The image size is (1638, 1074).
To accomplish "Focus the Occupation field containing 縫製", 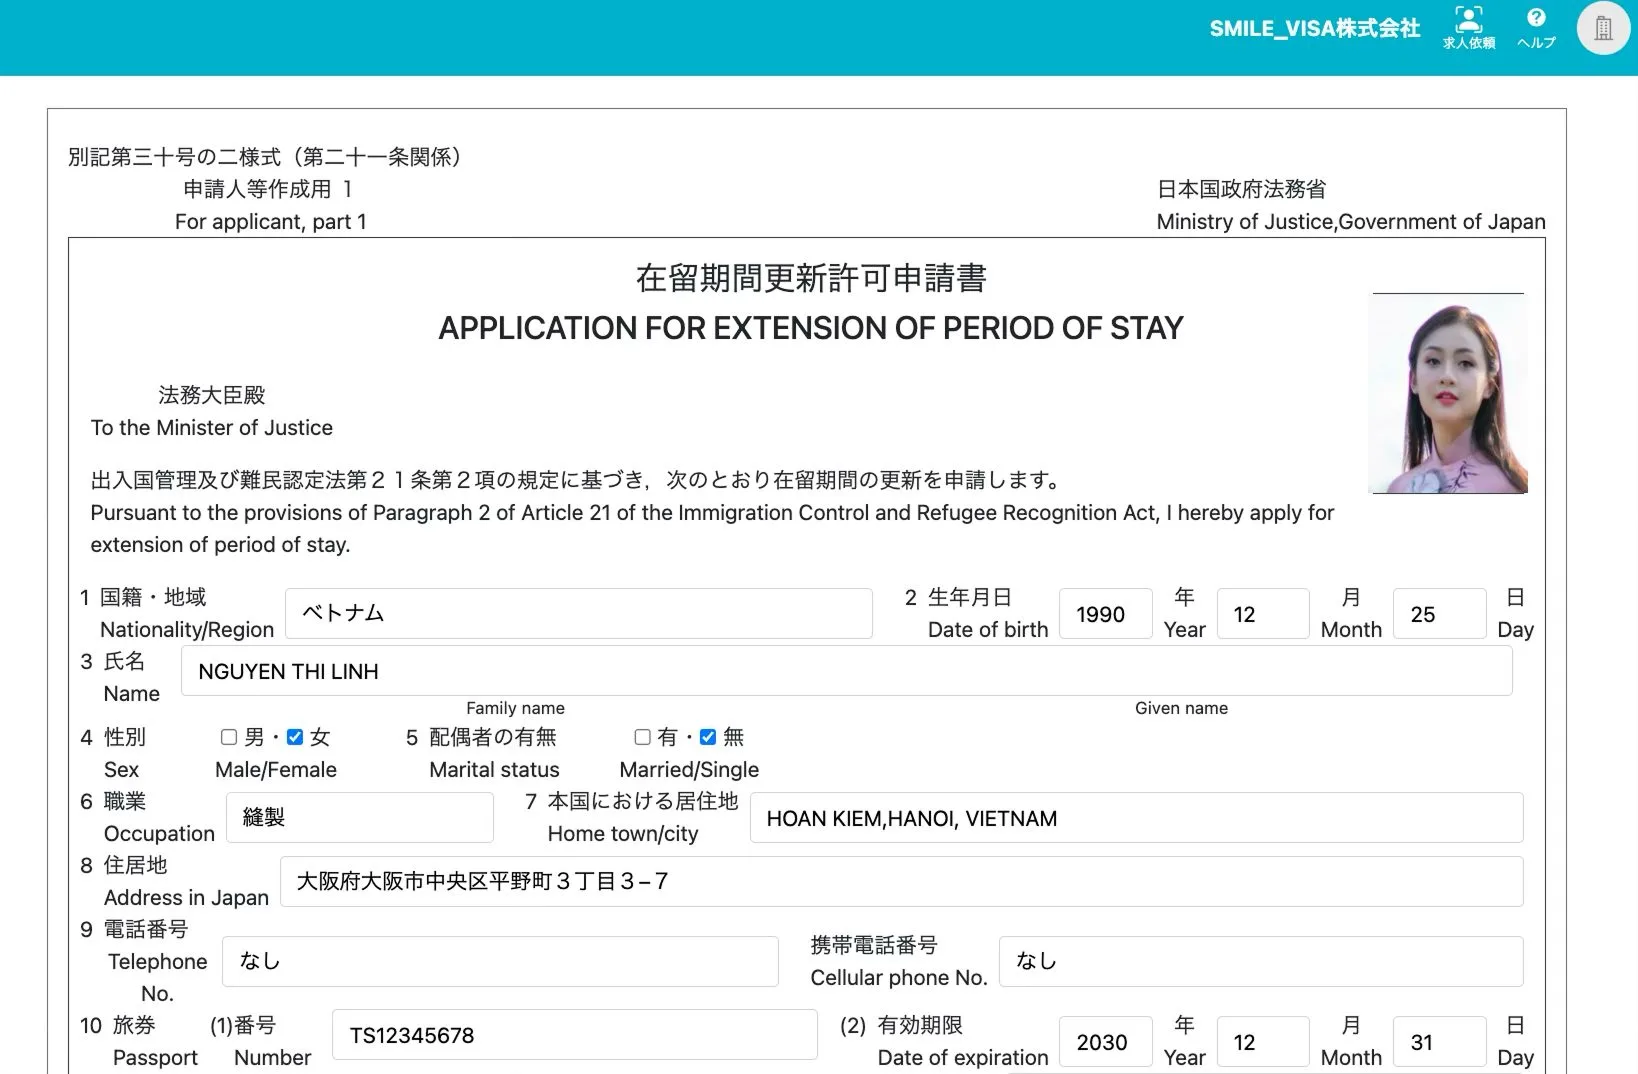I will click(x=359, y=817).
